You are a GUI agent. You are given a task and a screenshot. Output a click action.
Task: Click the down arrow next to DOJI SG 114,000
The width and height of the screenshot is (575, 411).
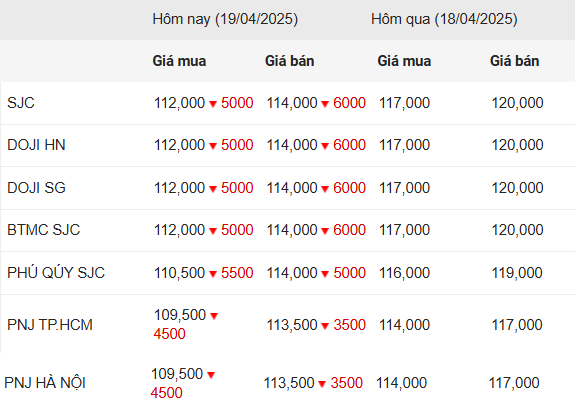pyautogui.click(x=325, y=189)
